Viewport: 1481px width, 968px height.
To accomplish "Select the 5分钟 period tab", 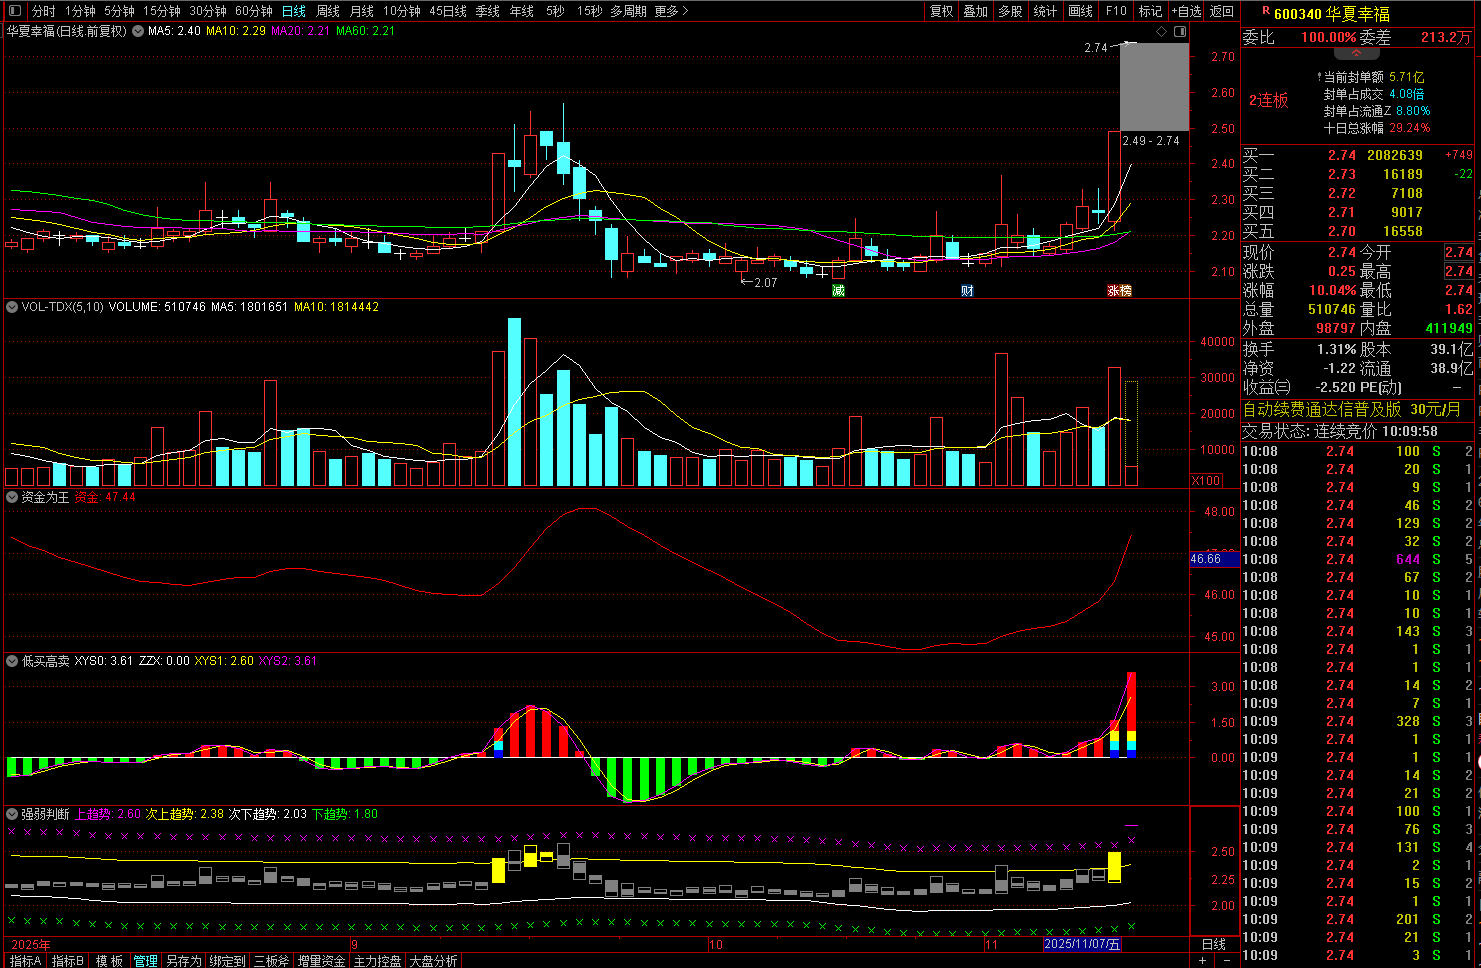I will tap(119, 11).
